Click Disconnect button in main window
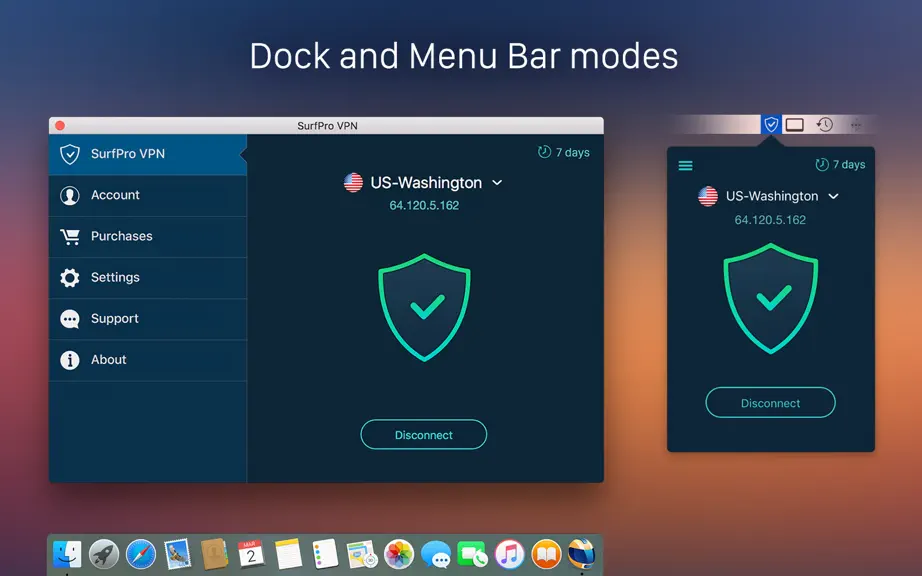Image resolution: width=922 pixels, height=576 pixels. 423,435
